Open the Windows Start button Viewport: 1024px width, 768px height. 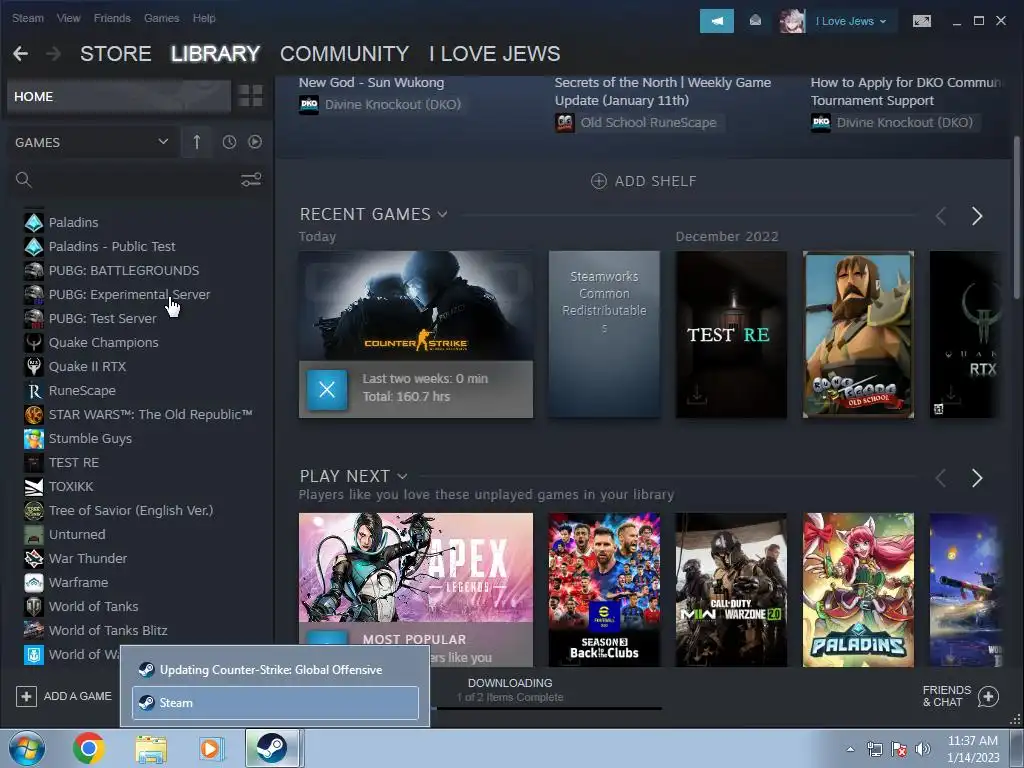point(27,748)
